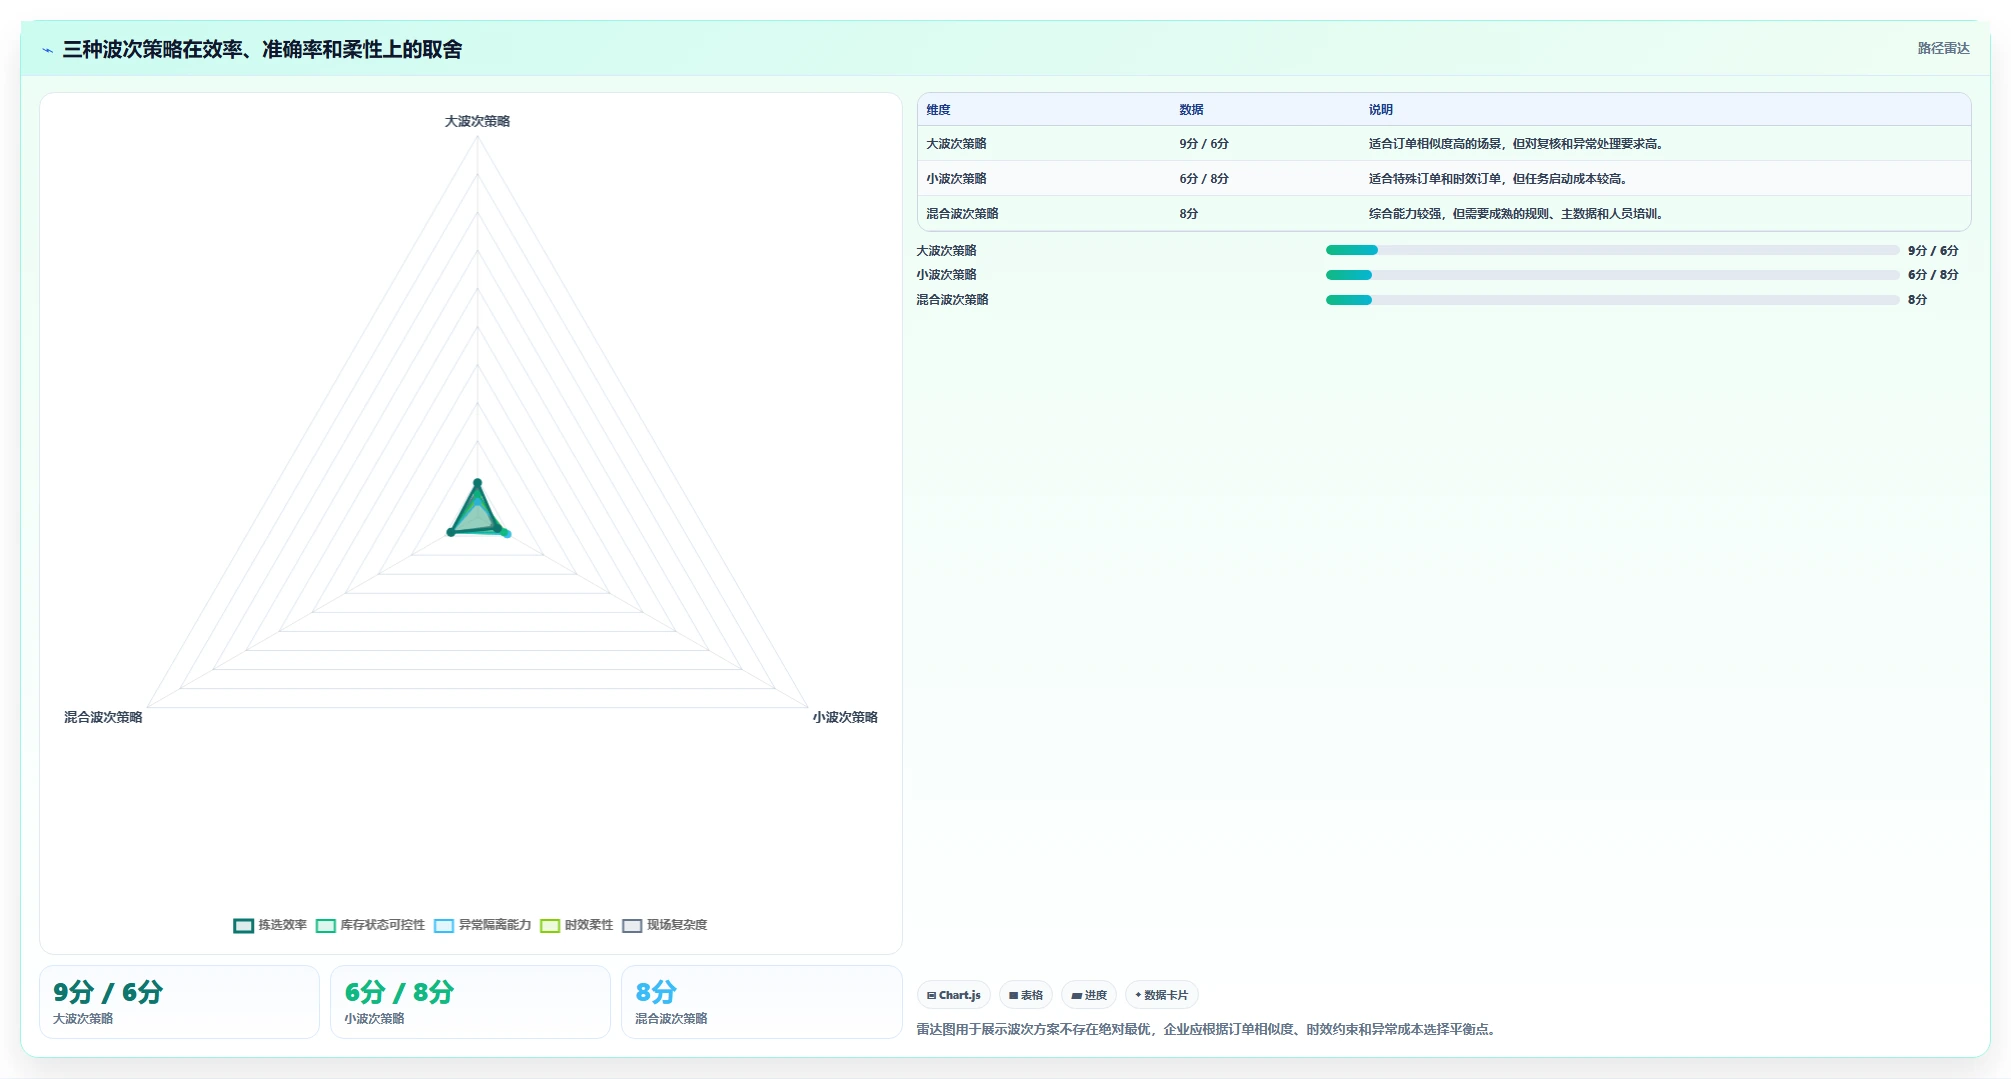2011x1079 pixels.
Task: Click the page title 三种波次策略在效率、准确率和柔性上的取舍
Action: [x=262, y=49]
